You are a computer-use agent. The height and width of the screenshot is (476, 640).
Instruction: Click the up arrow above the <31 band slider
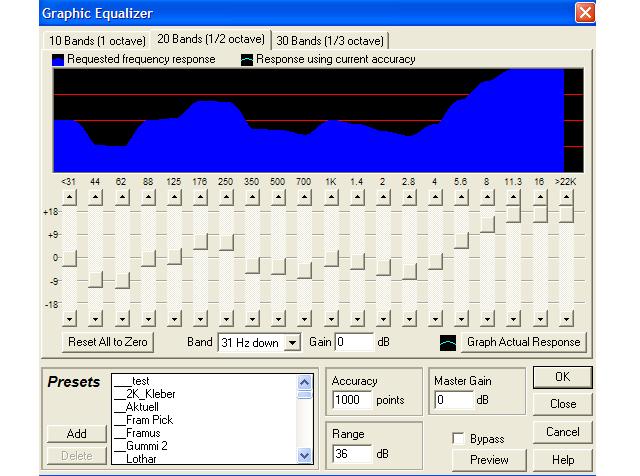[x=69, y=198]
